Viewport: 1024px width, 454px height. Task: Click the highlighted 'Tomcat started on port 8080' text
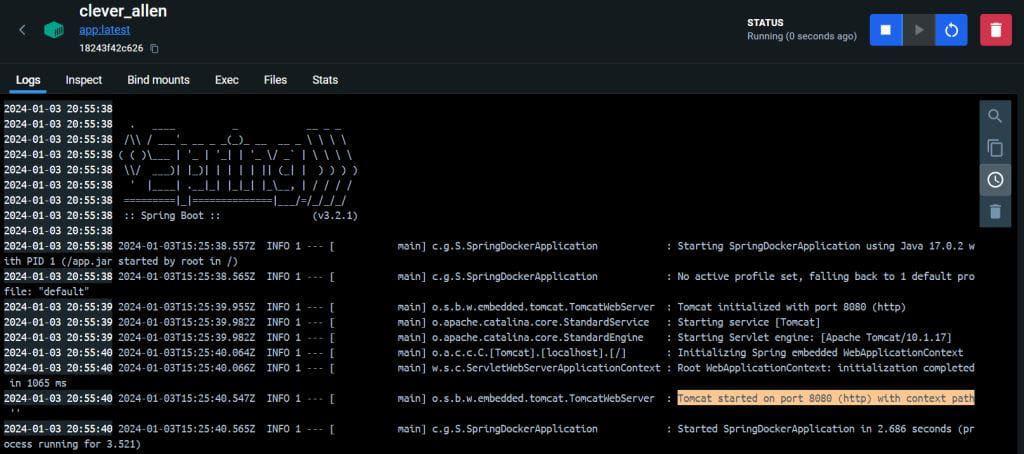coord(825,398)
